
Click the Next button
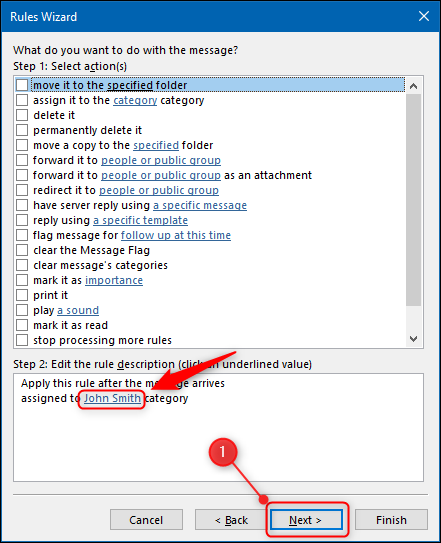click(306, 520)
